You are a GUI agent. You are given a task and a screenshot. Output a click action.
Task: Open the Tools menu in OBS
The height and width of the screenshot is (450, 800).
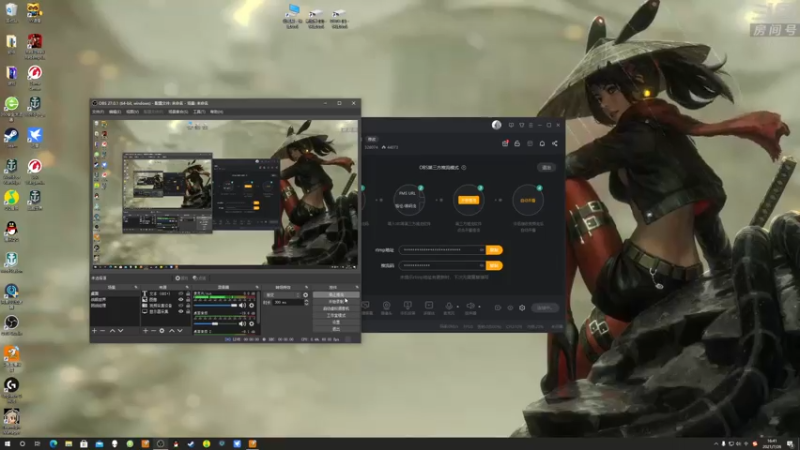point(199,111)
